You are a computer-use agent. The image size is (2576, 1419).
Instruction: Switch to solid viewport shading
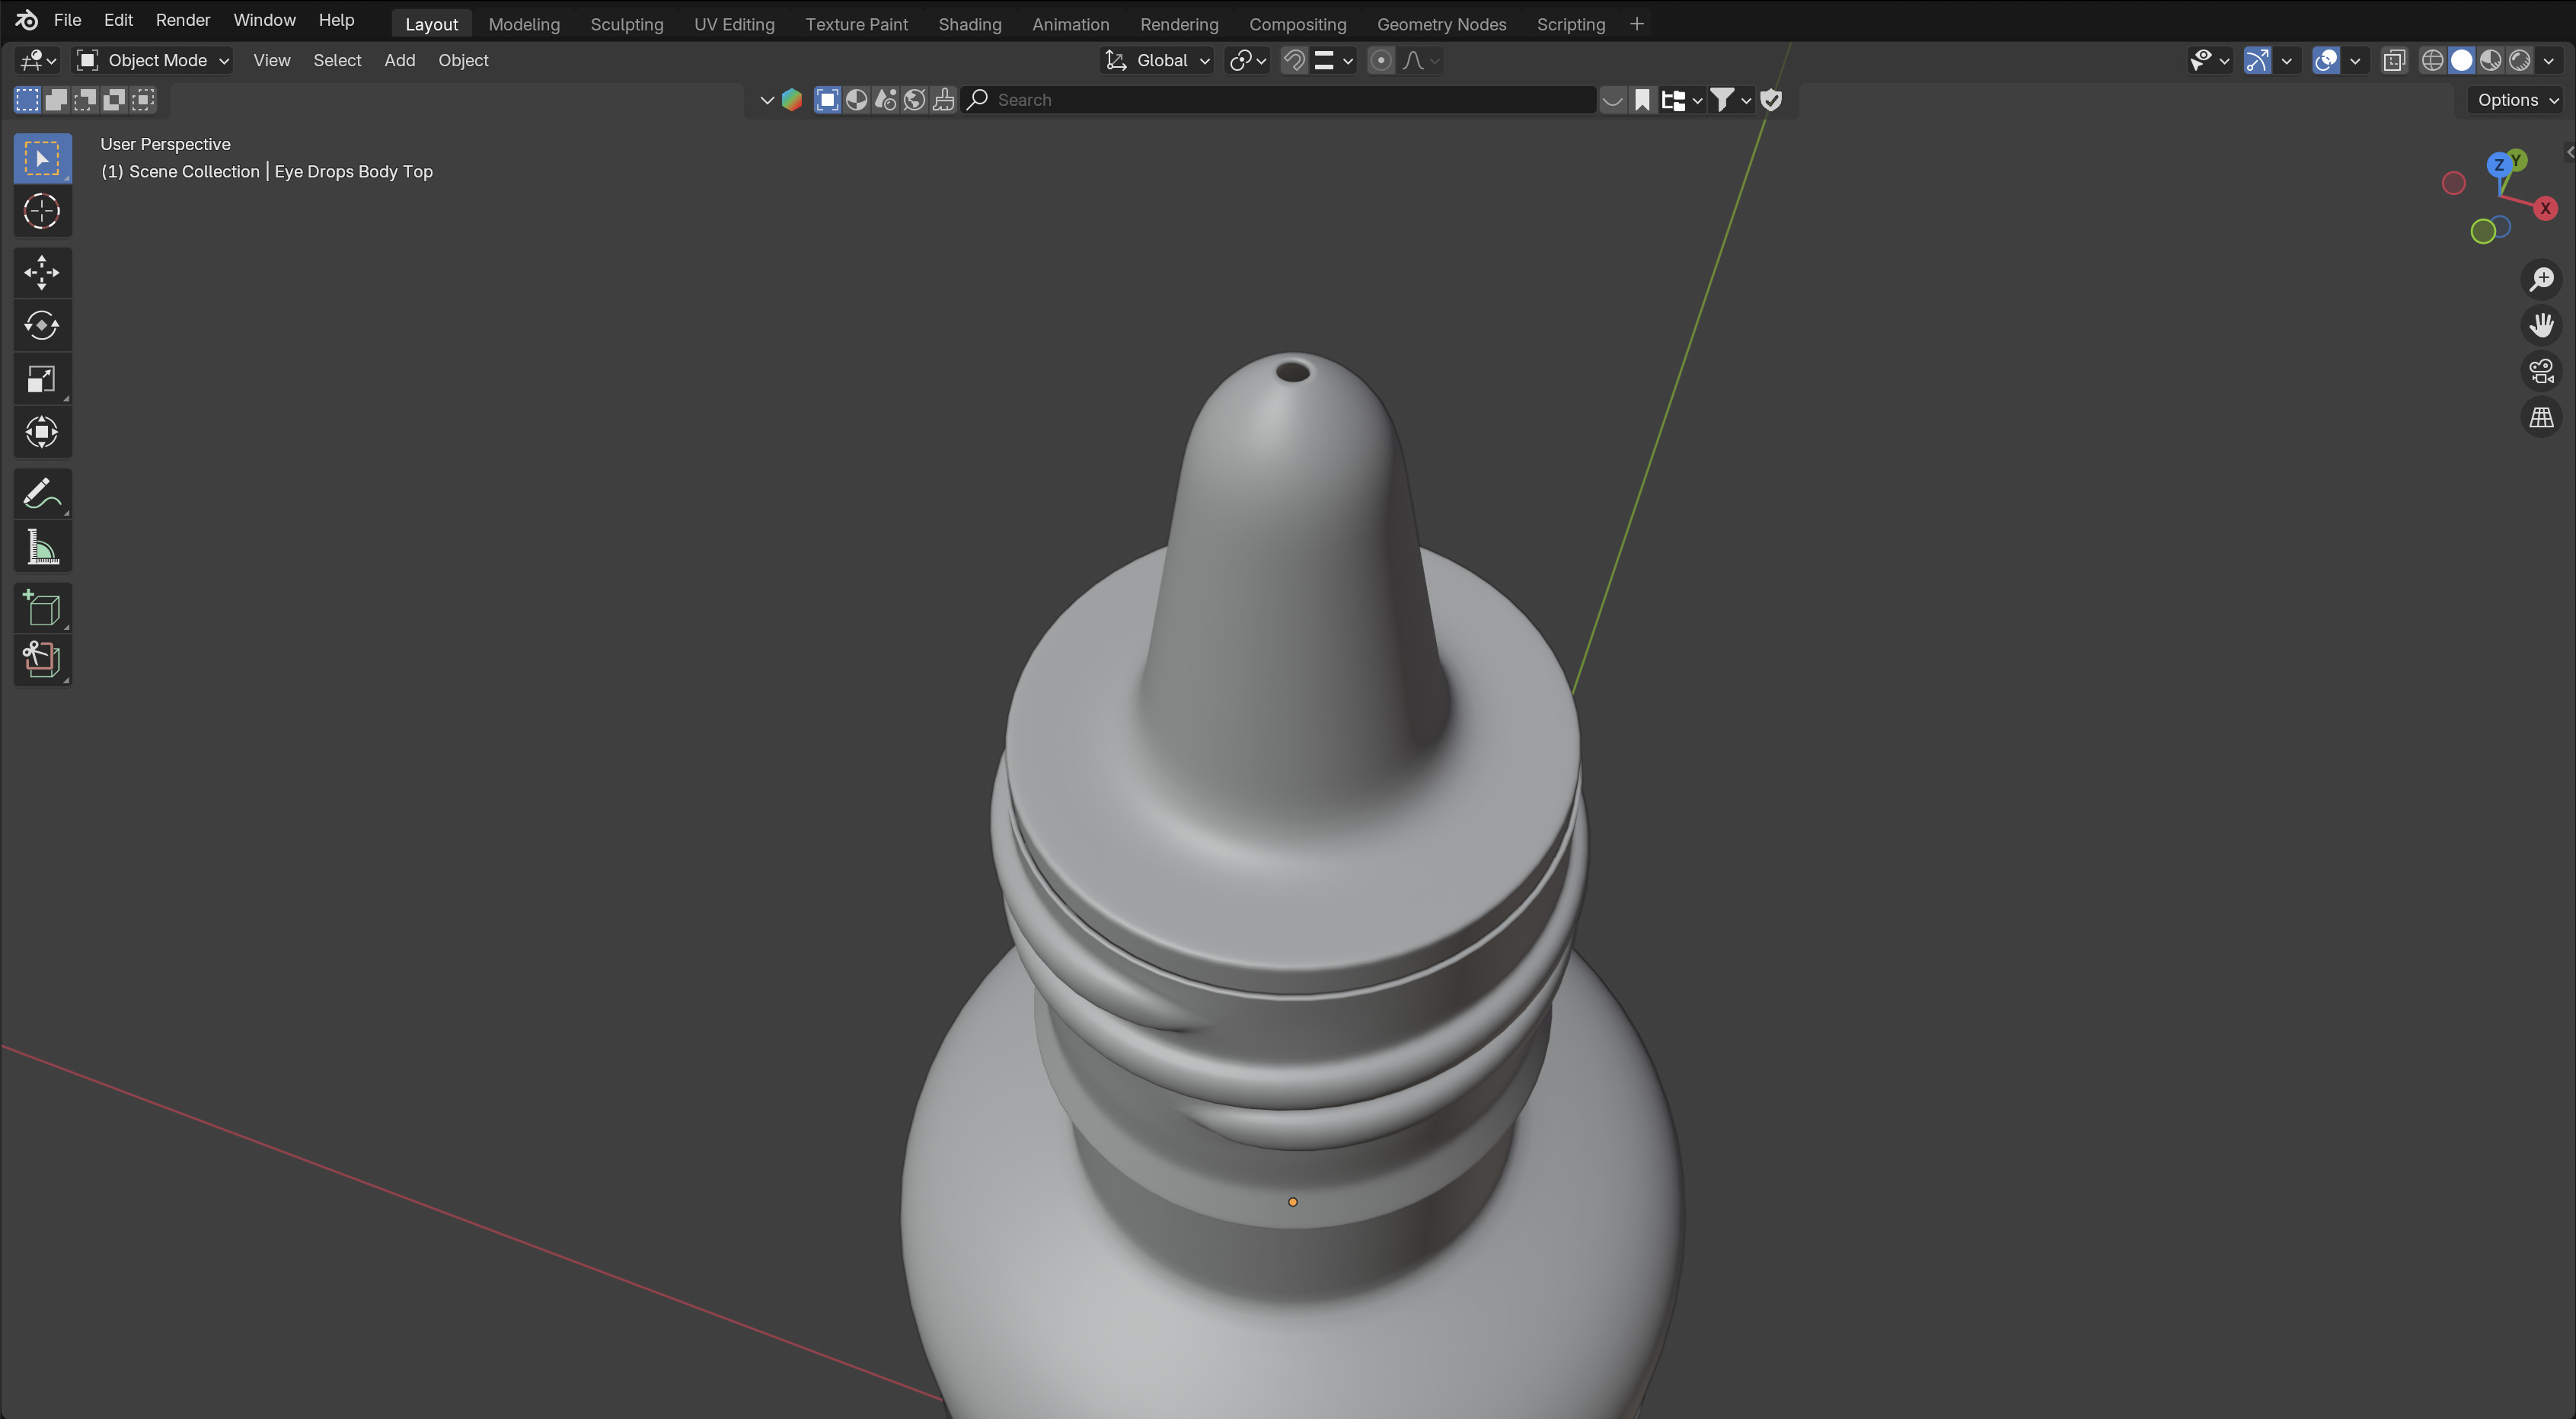pos(2461,61)
